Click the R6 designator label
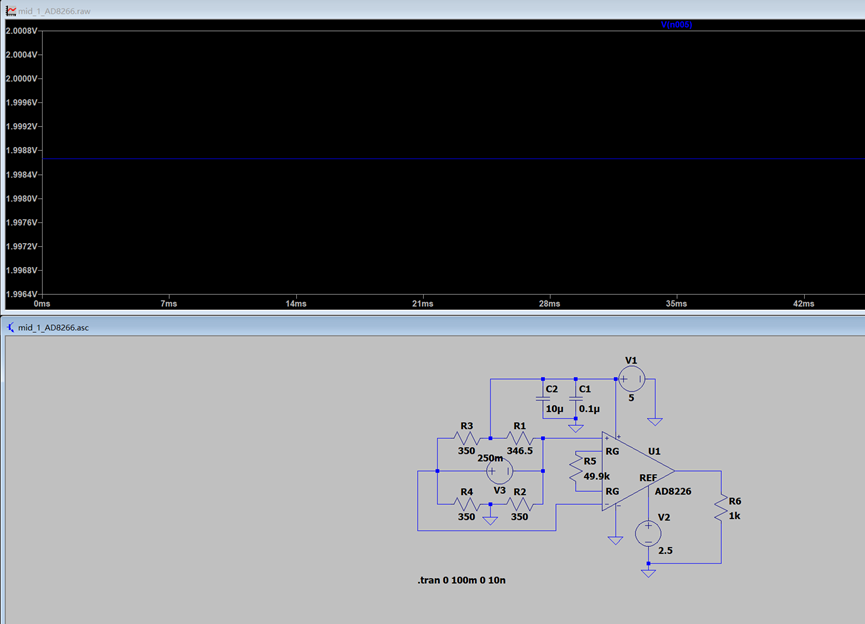 click(x=735, y=502)
